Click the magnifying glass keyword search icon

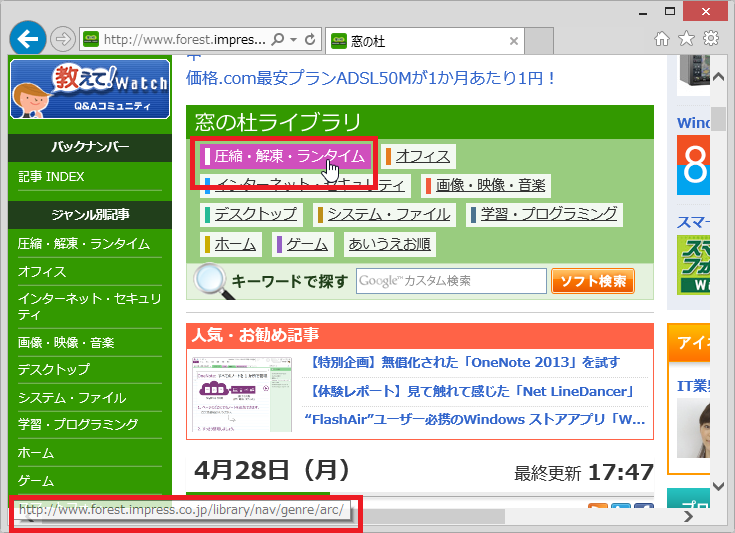[214, 281]
